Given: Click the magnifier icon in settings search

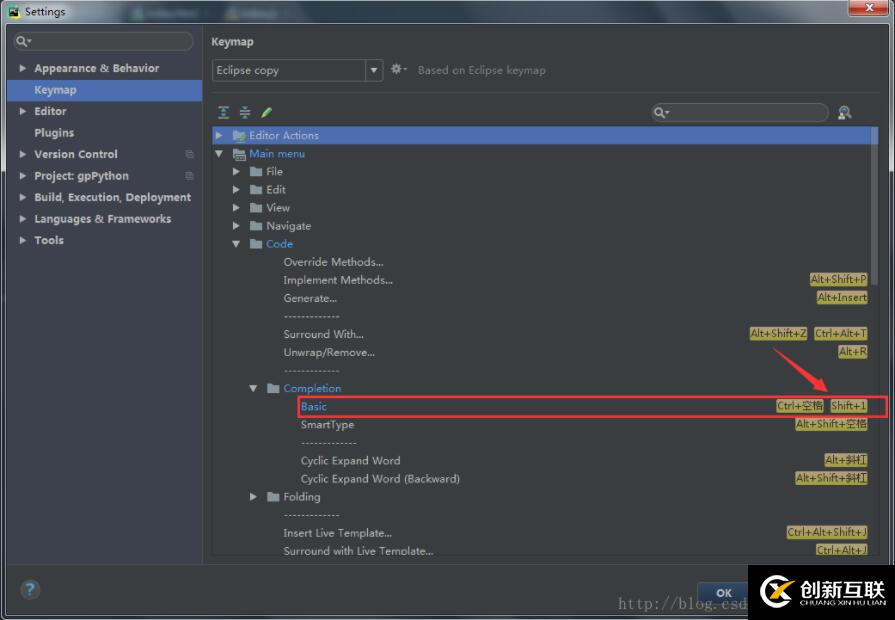Looking at the screenshot, I should click(23, 41).
